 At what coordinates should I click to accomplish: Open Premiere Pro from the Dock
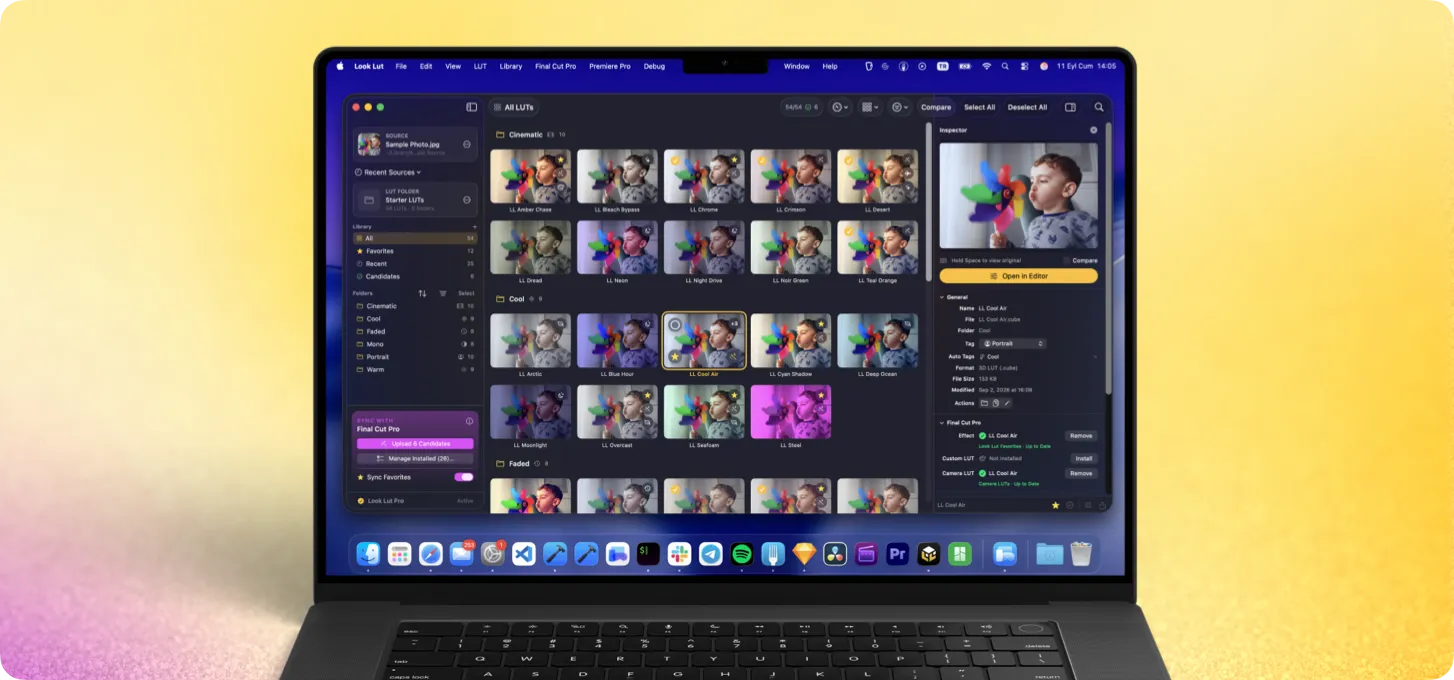click(898, 554)
